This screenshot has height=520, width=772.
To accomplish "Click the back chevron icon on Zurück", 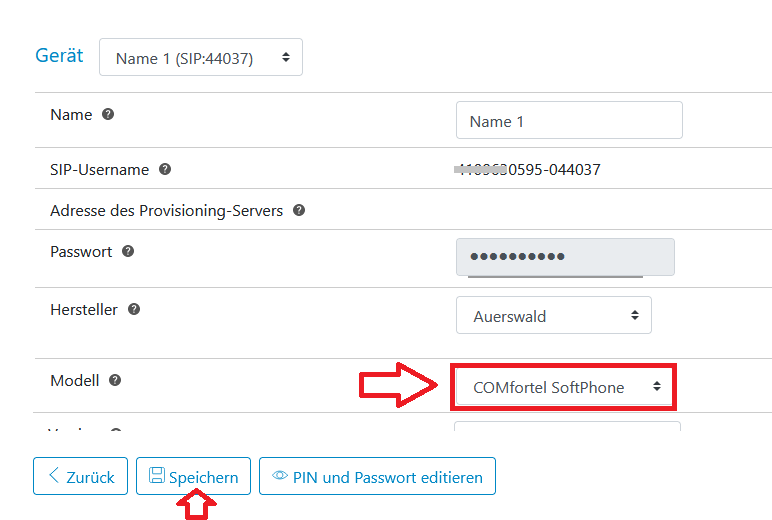I will [x=54, y=475].
